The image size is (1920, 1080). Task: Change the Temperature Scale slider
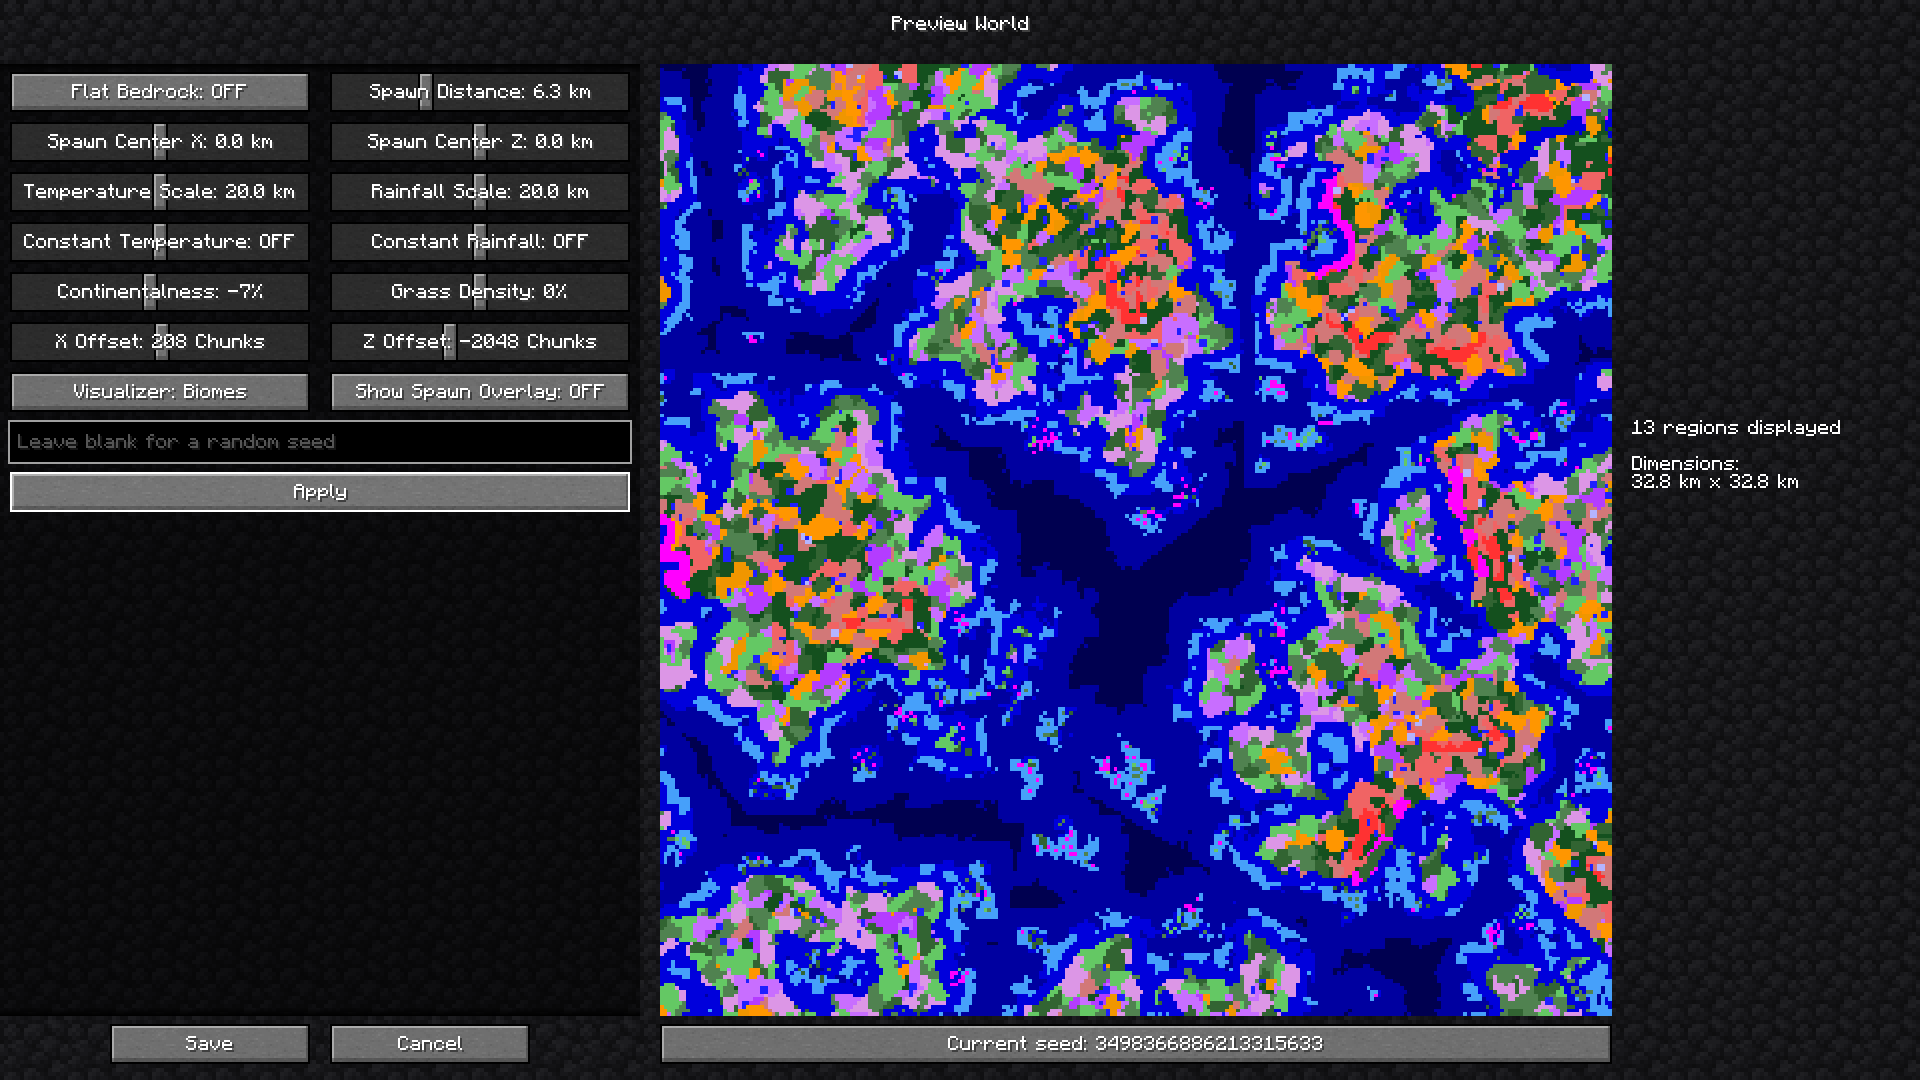coord(160,191)
